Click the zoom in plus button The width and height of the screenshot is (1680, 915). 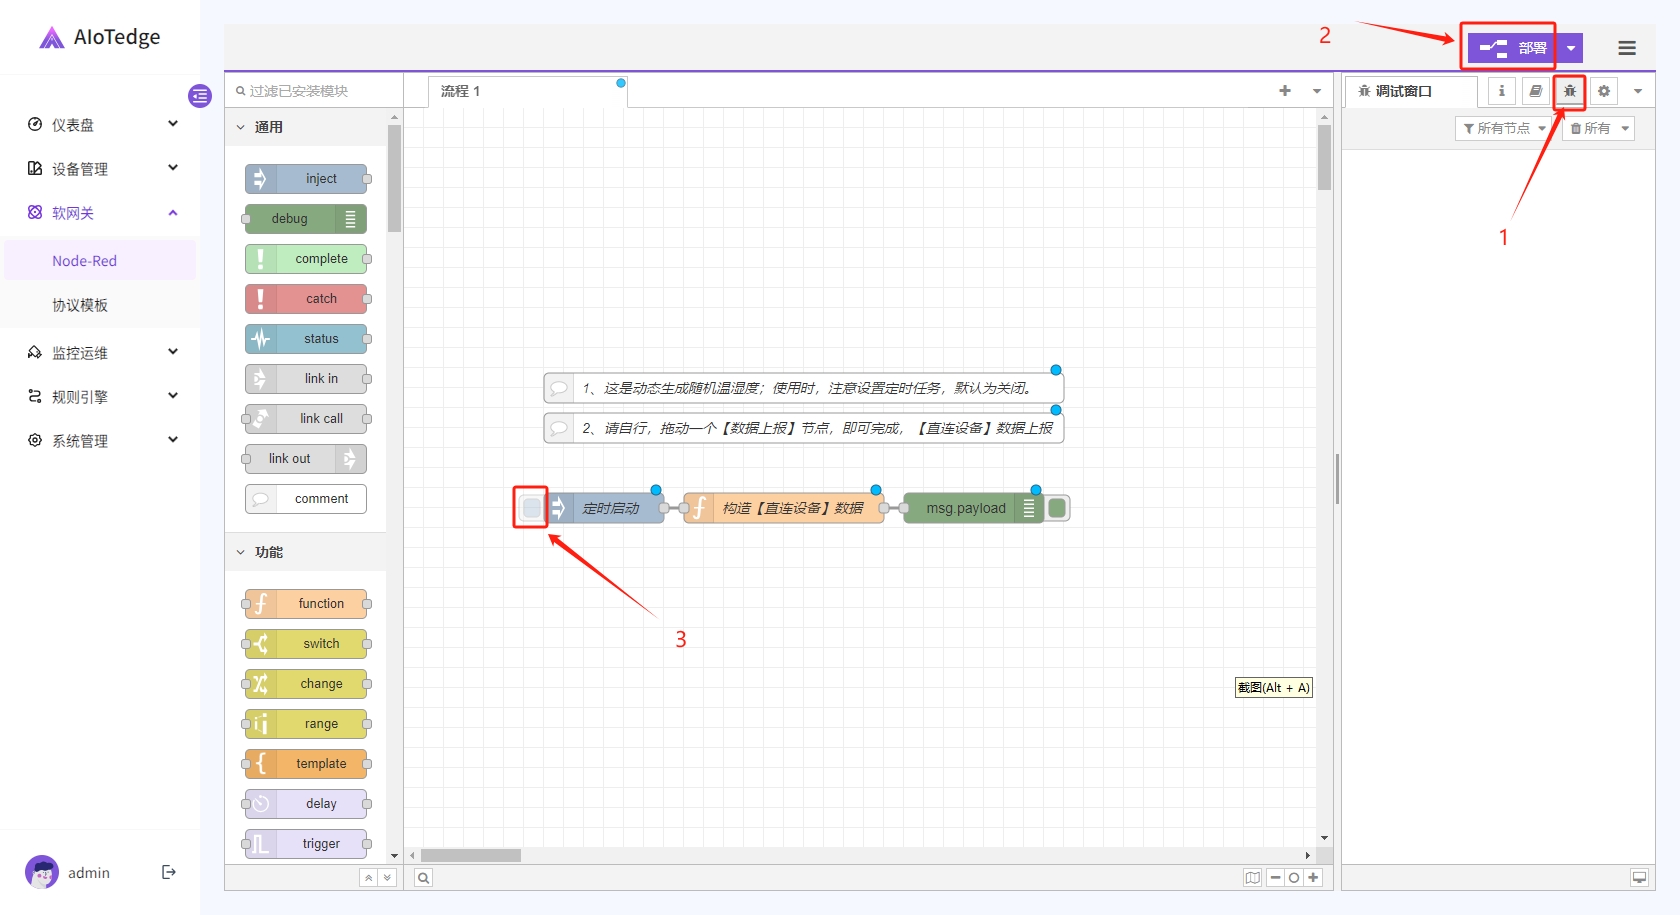pyautogui.click(x=1313, y=878)
